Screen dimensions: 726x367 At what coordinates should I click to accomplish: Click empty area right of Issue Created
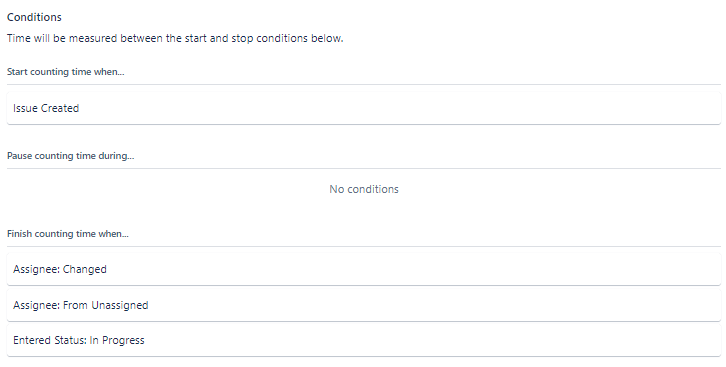tap(398, 108)
